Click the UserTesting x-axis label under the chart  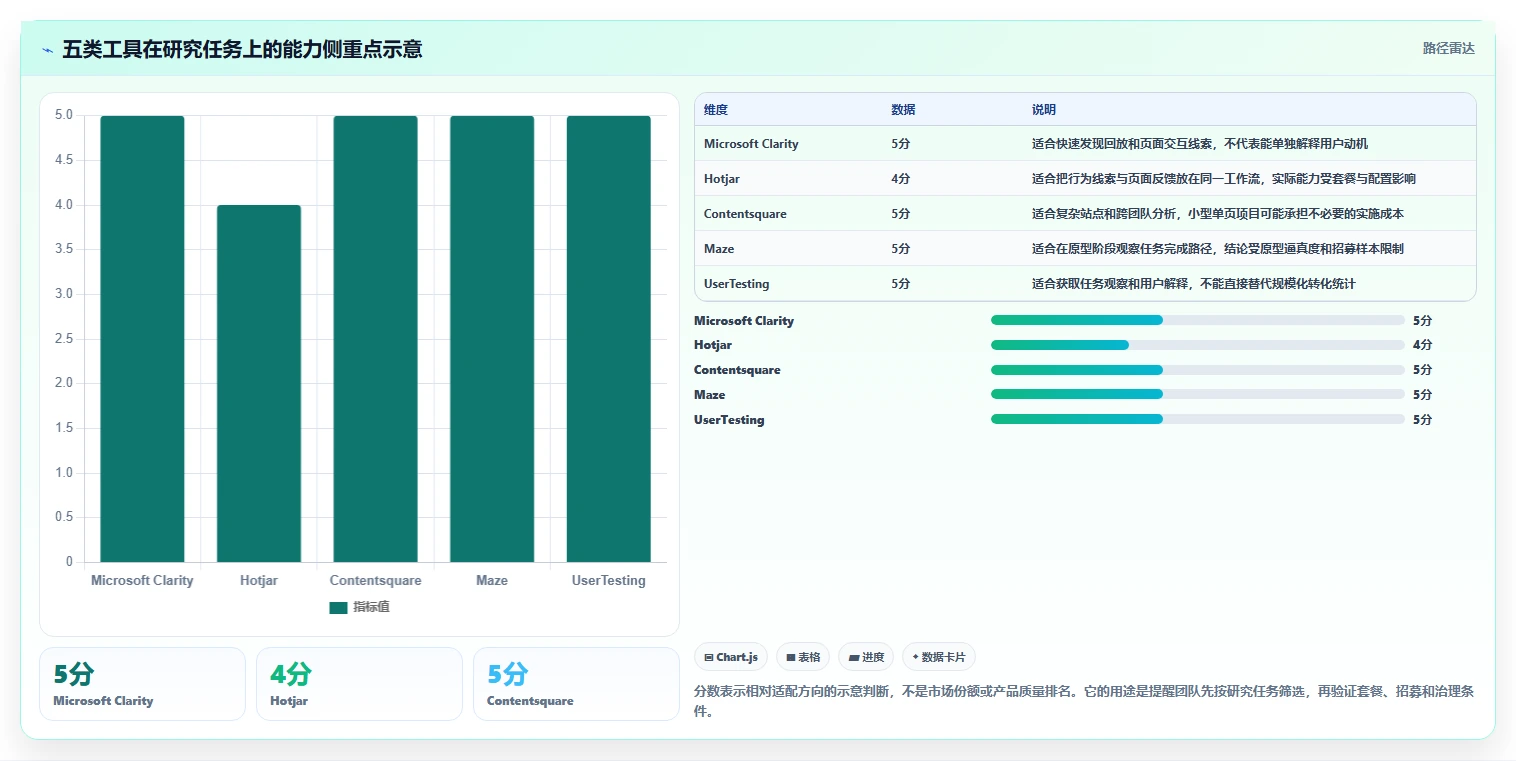click(x=609, y=580)
